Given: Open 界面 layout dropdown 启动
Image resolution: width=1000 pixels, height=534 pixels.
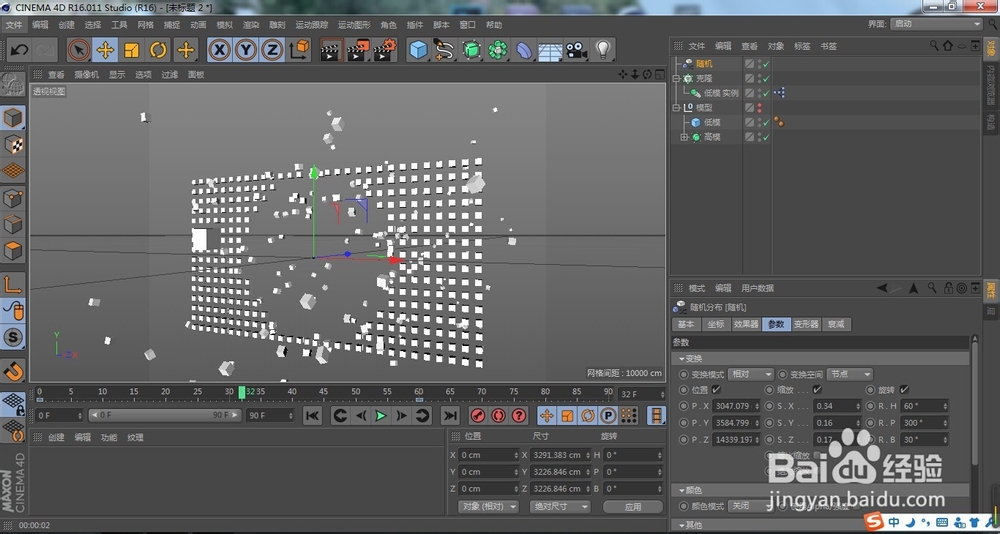Looking at the screenshot, I should point(936,24).
